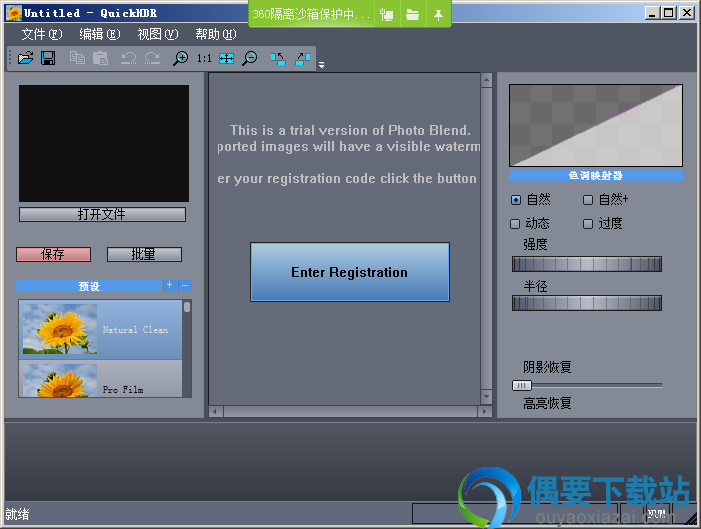This screenshot has height=529, width=701.
Task: Open the 360 sandbox folder icon
Action: (x=412, y=15)
